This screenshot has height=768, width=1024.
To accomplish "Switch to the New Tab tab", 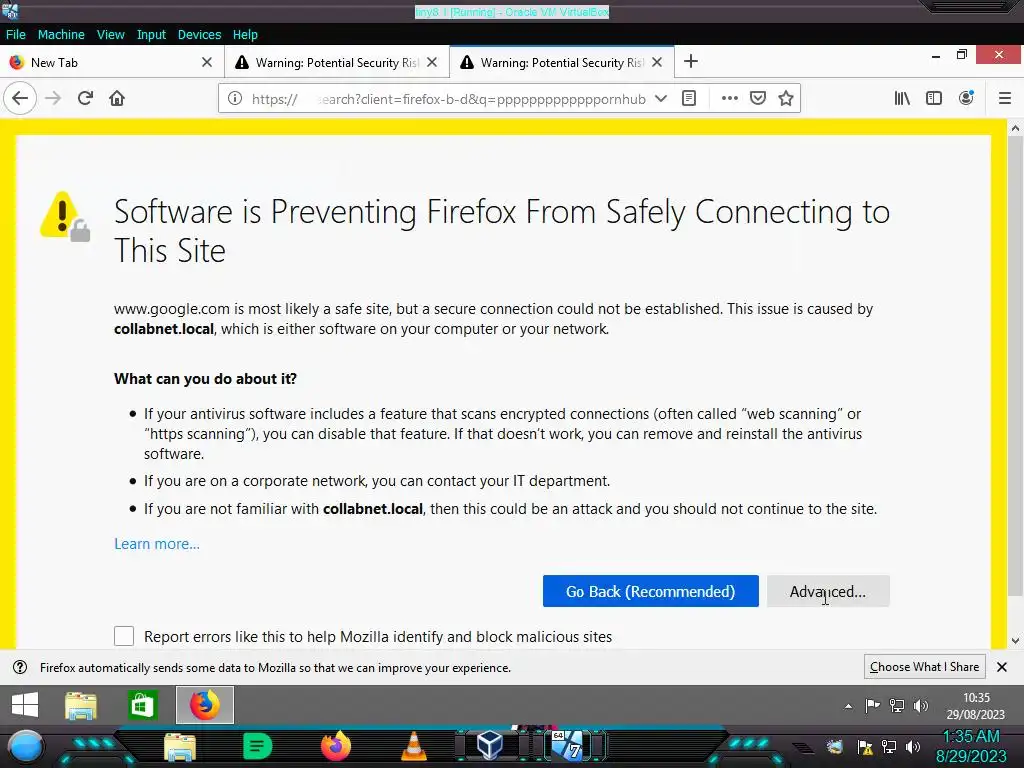I will pos(112,62).
